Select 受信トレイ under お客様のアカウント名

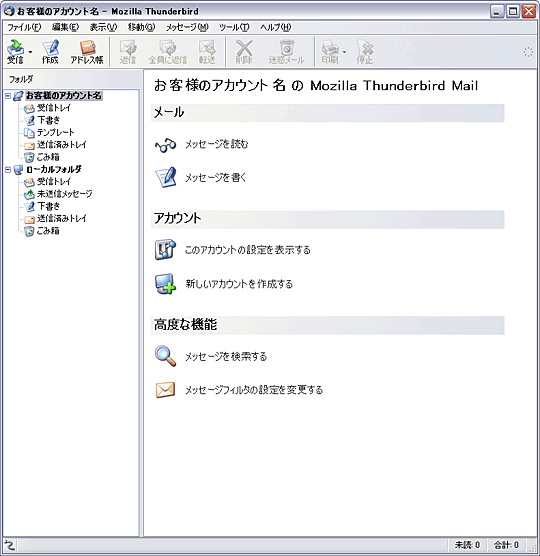pos(54,108)
